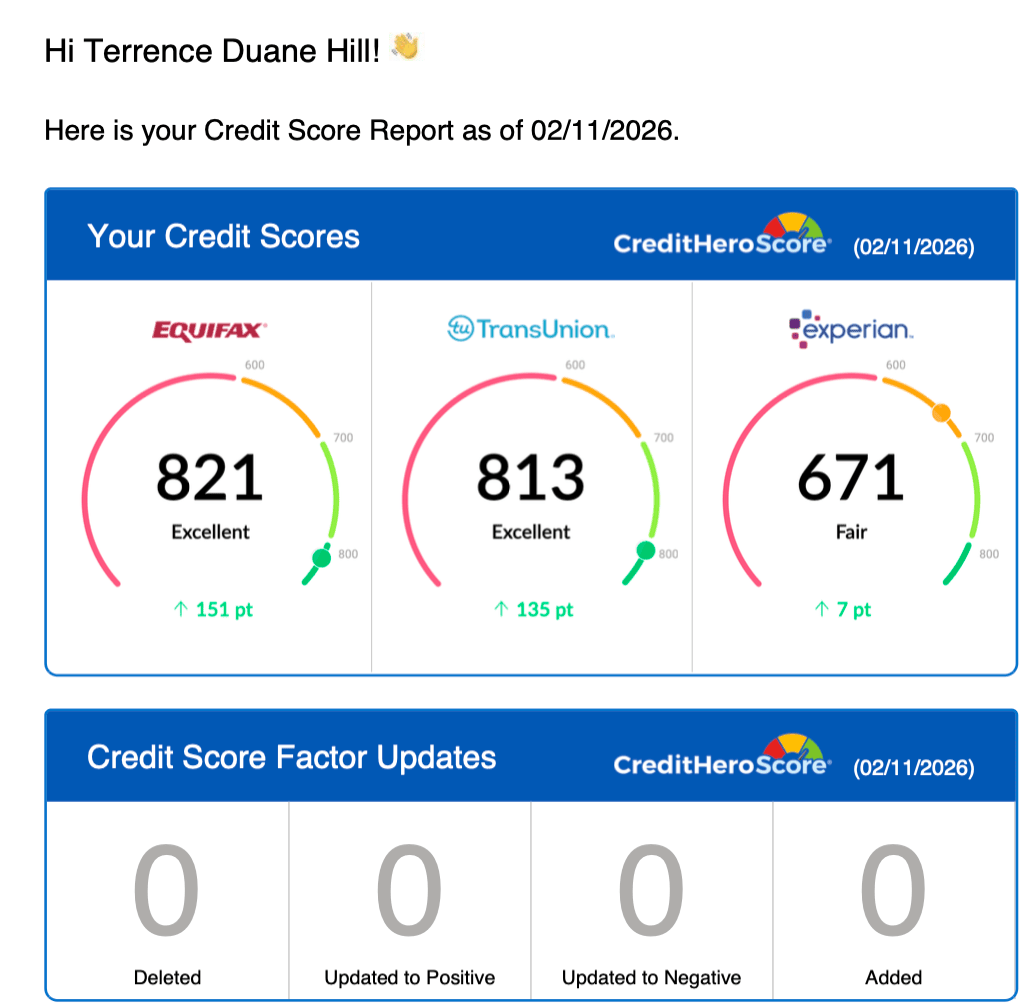Select the TransUnion score 813
Image resolution: width=1020 pixels, height=1004 pixels.
[x=531, y=477]
